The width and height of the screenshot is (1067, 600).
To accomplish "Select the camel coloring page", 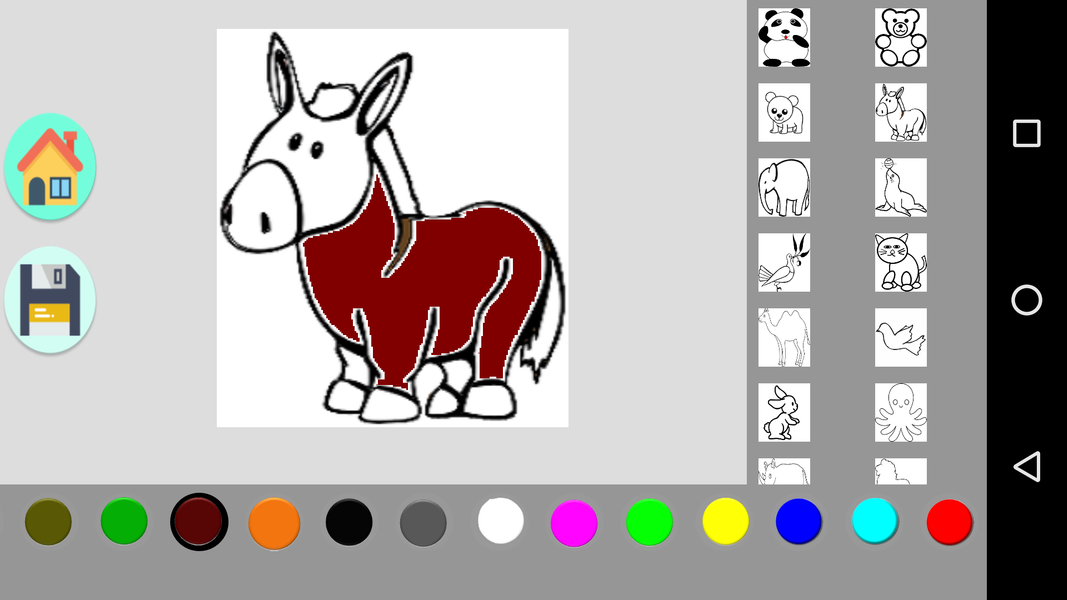I will (784, 337).
